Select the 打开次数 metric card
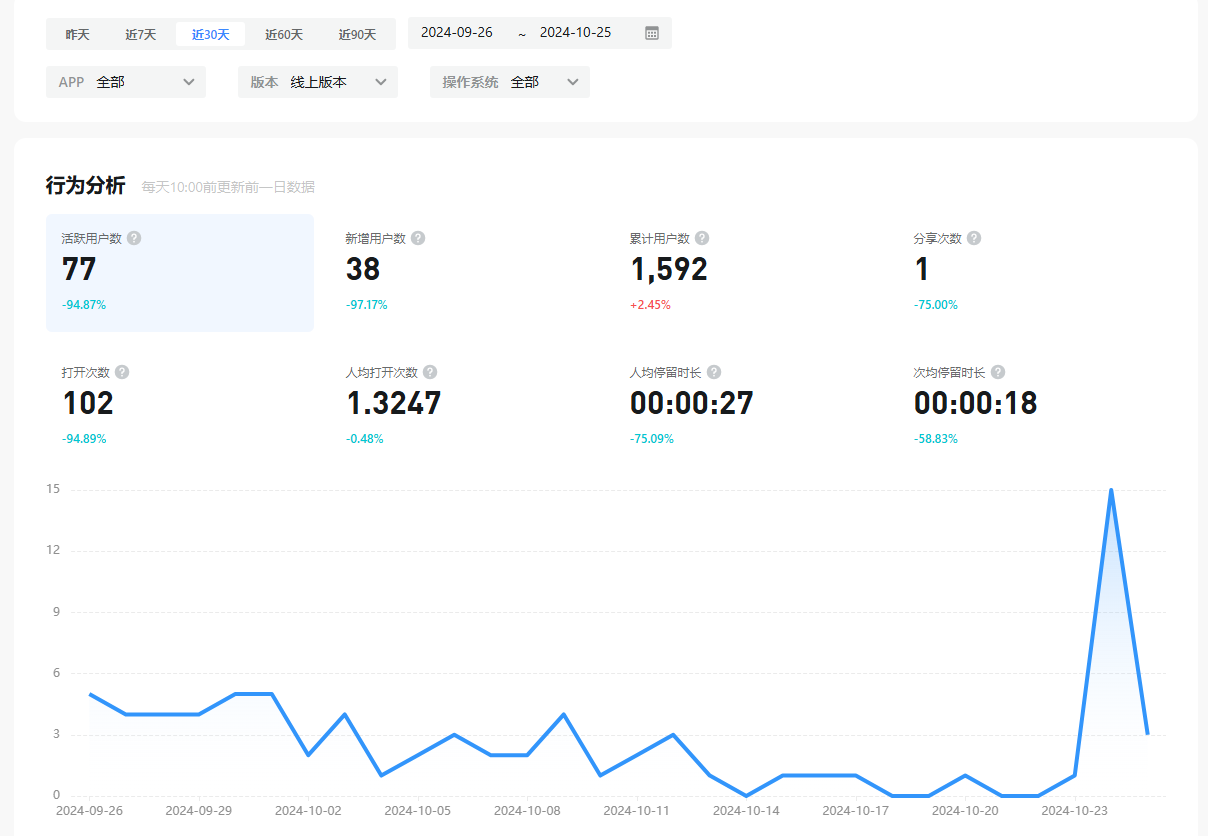 (x=180, y=405)
